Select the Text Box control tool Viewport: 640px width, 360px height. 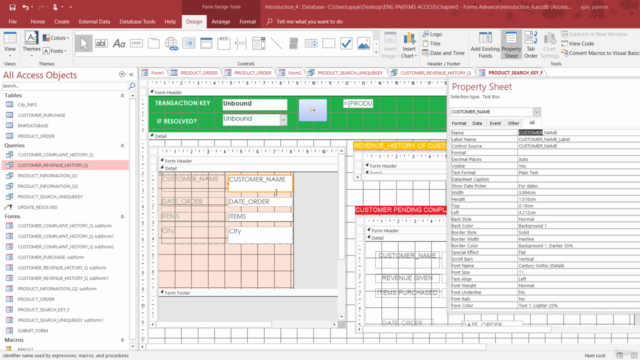(101, 43)
